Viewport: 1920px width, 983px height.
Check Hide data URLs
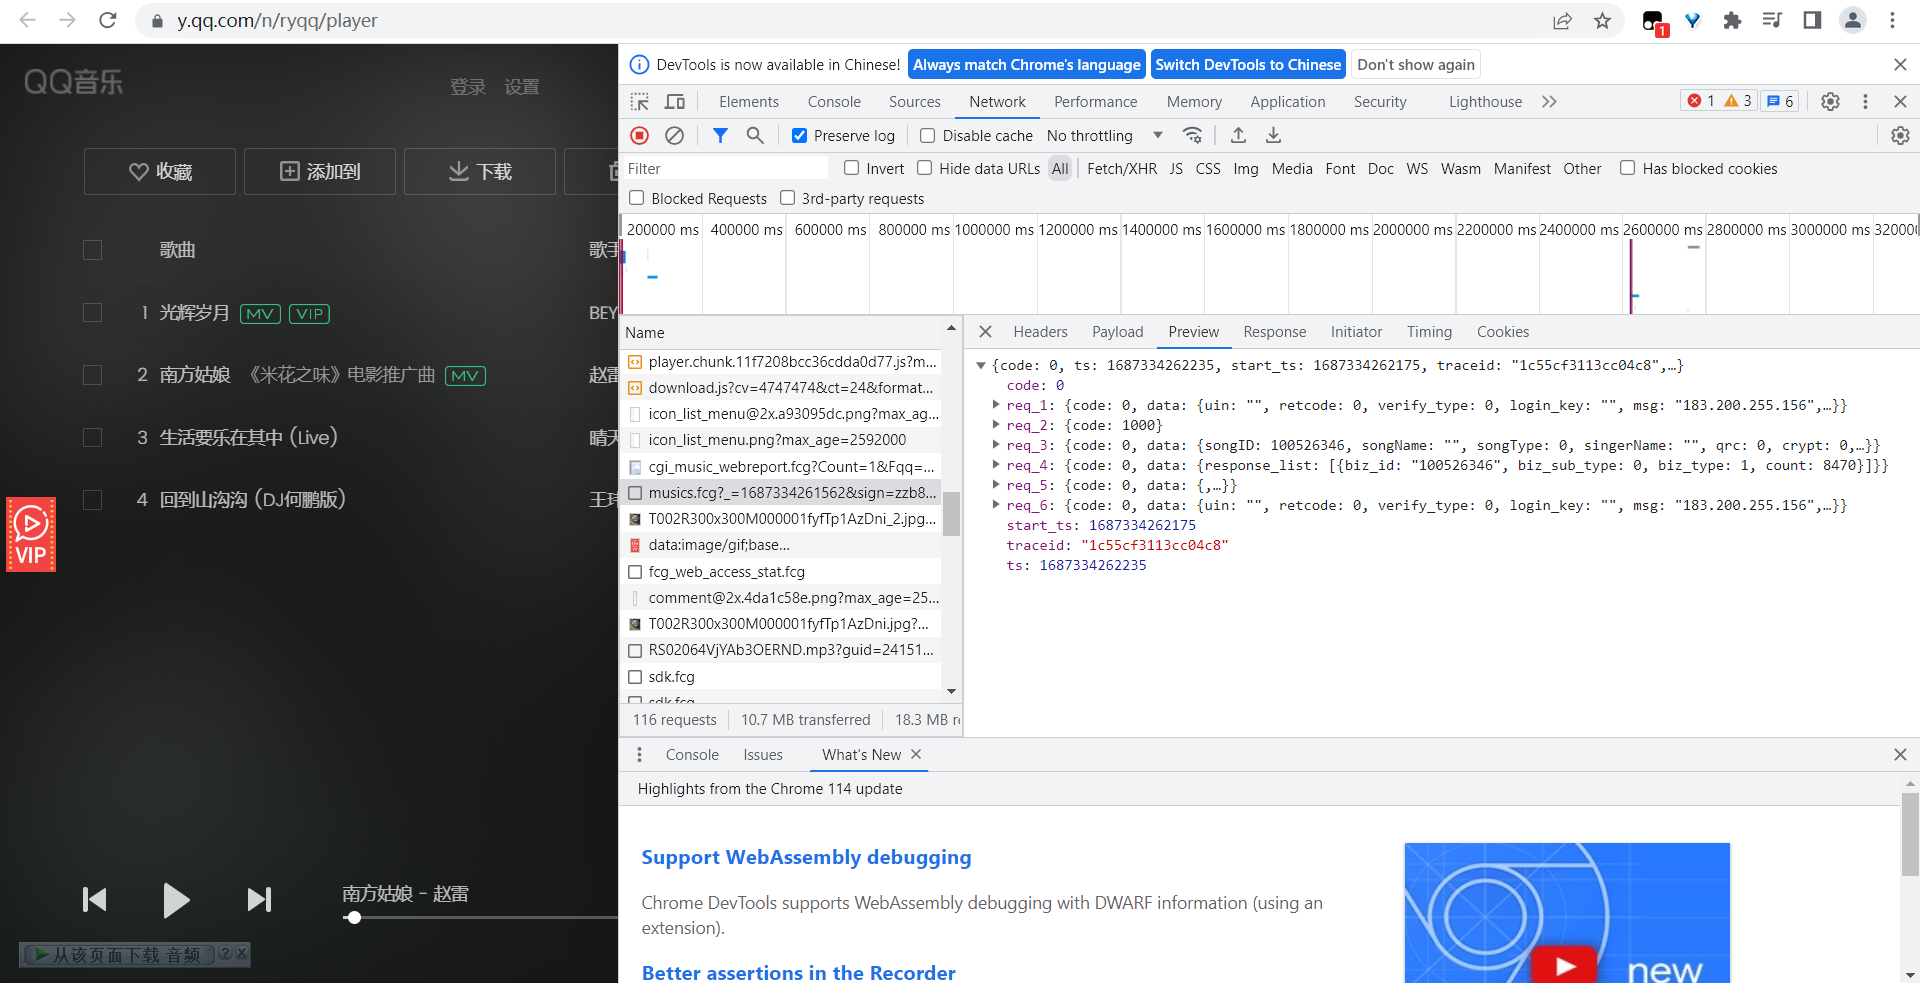pyautogui.click(x=925, y=168)
